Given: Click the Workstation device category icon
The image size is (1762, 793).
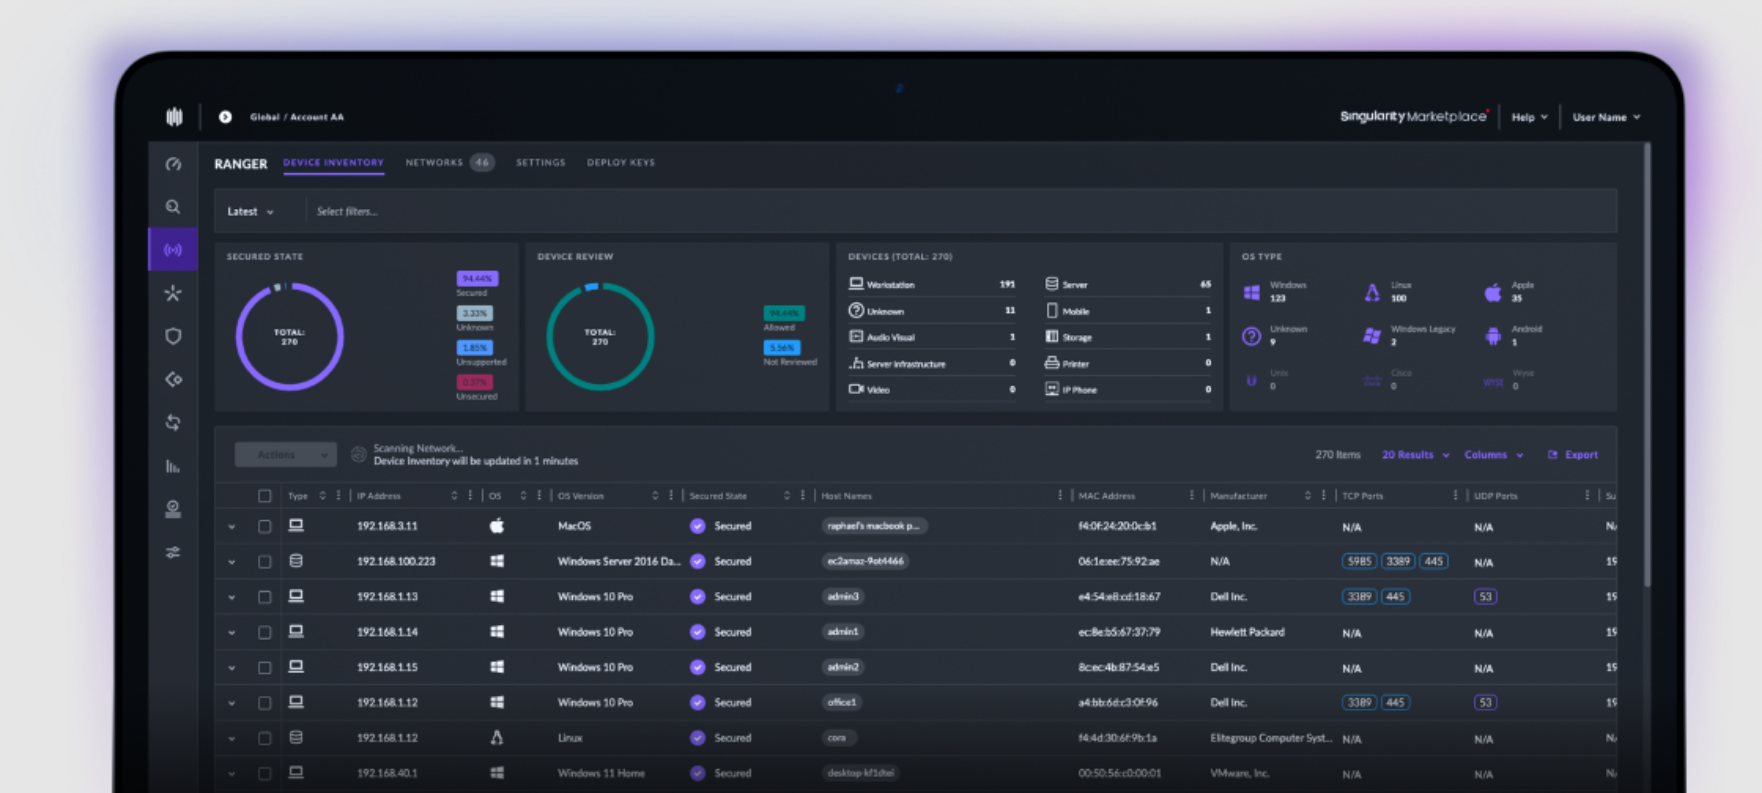Looking at the screenshot, I should pyautogui.click(x=856, y=284).
